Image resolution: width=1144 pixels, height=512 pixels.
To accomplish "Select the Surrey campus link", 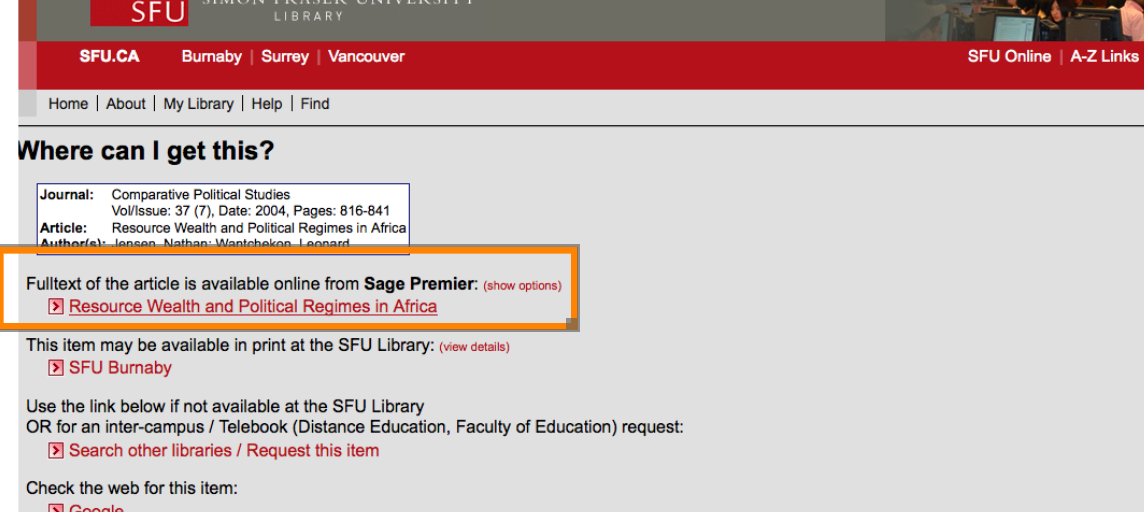I will (285, 57).
